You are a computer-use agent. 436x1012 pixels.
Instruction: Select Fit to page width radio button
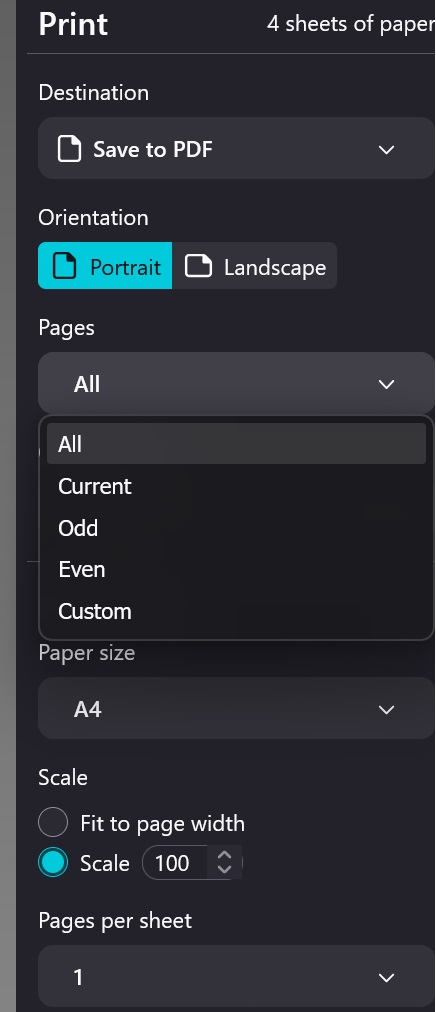53,822
